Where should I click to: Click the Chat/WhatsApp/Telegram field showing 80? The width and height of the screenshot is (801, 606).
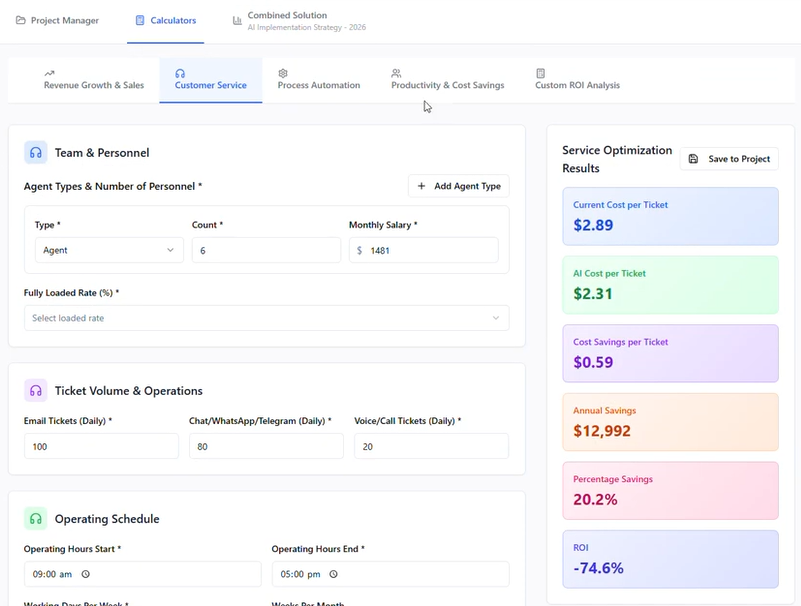click(x=267, y=447)
